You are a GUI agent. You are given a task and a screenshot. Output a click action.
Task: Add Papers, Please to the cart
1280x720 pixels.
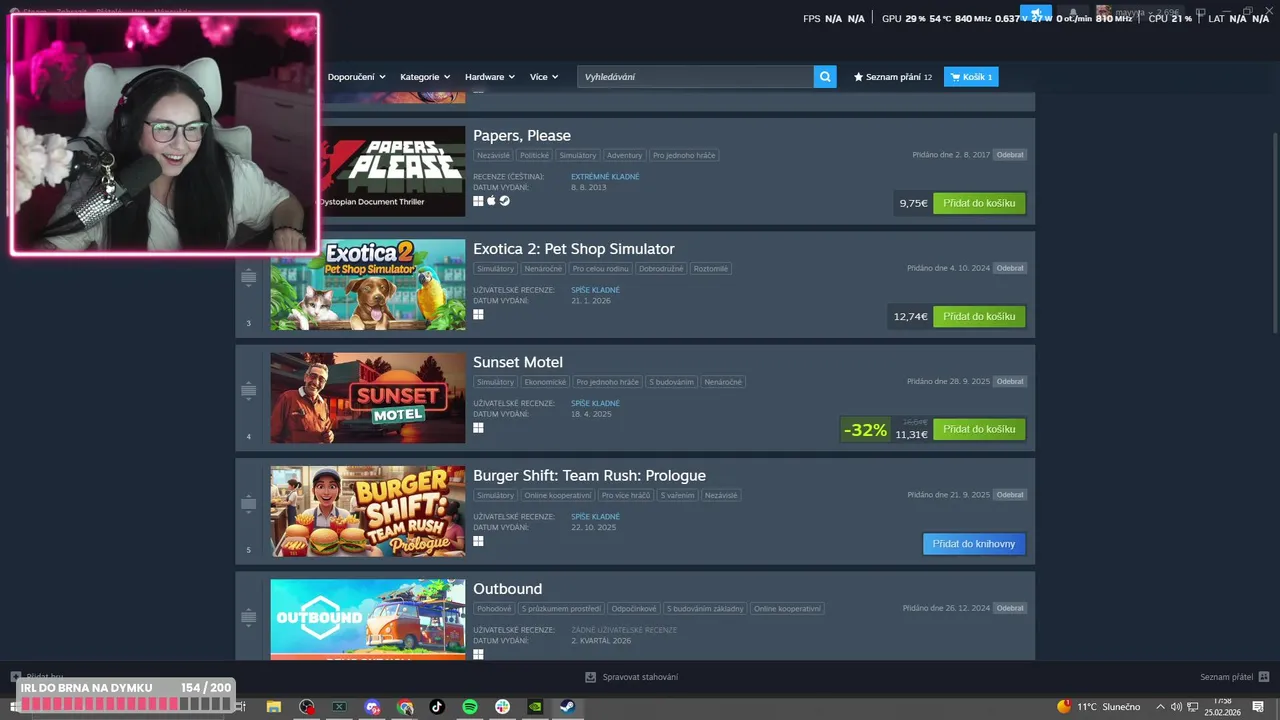[x=979, y=203]
